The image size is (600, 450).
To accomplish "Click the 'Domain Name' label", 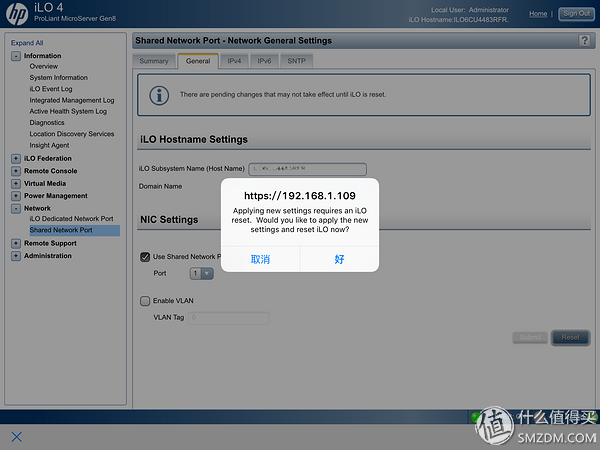I will pos(160,186).
